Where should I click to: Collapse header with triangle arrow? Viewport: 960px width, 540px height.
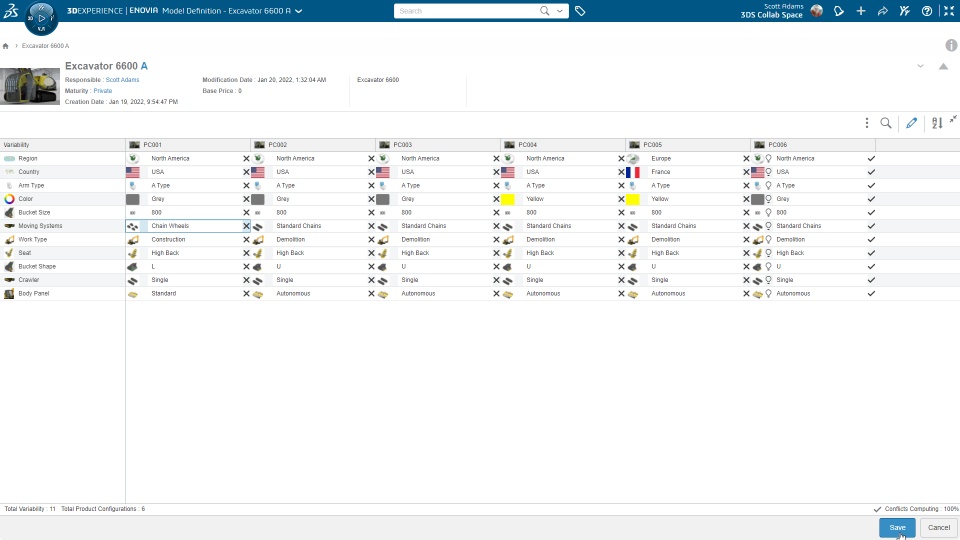[x=943, y=66]
